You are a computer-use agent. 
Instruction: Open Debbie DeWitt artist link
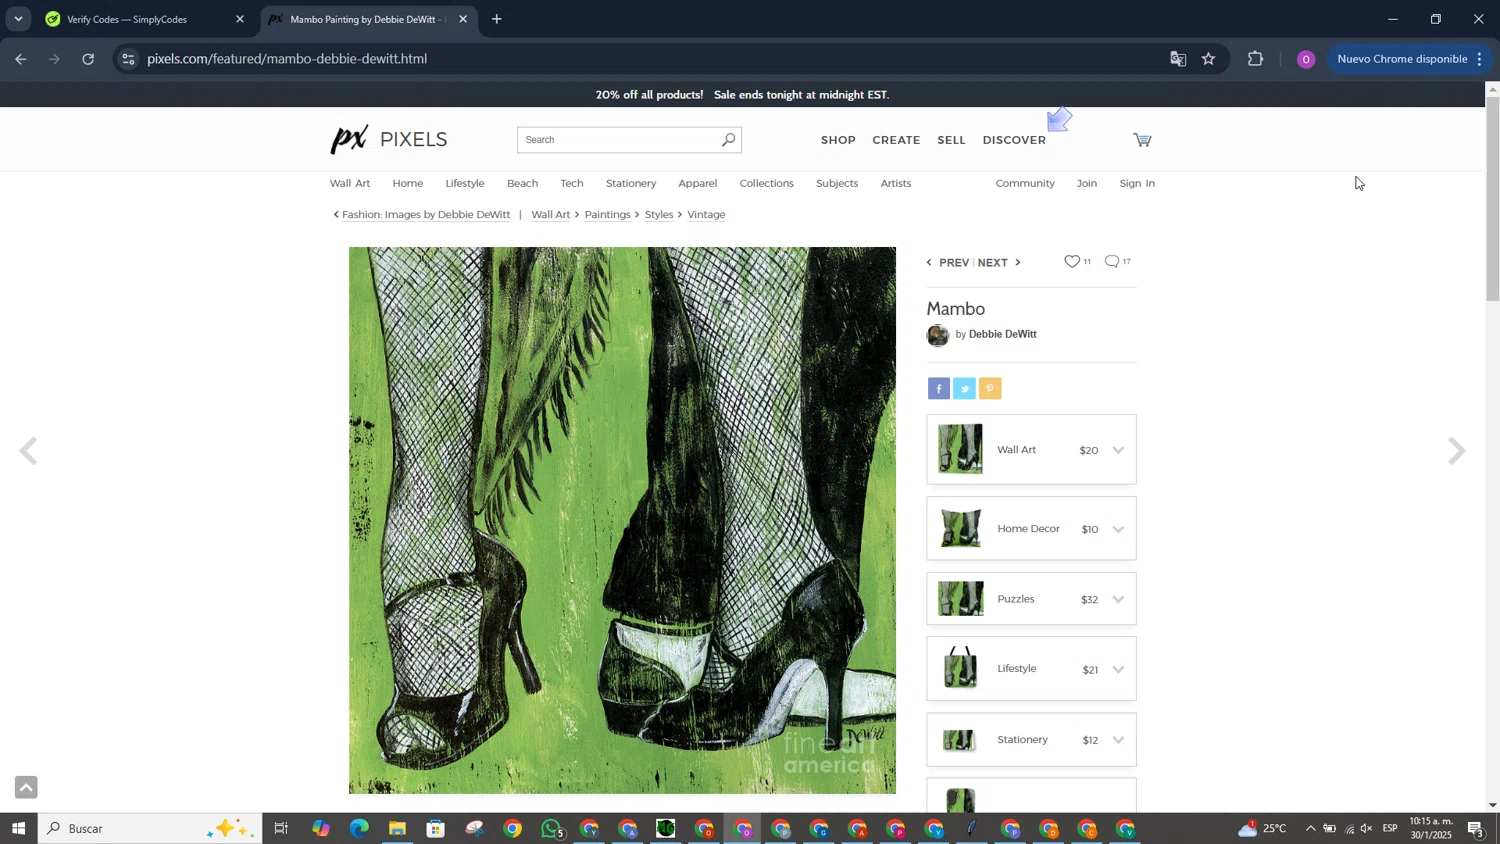click(1002, 335)
